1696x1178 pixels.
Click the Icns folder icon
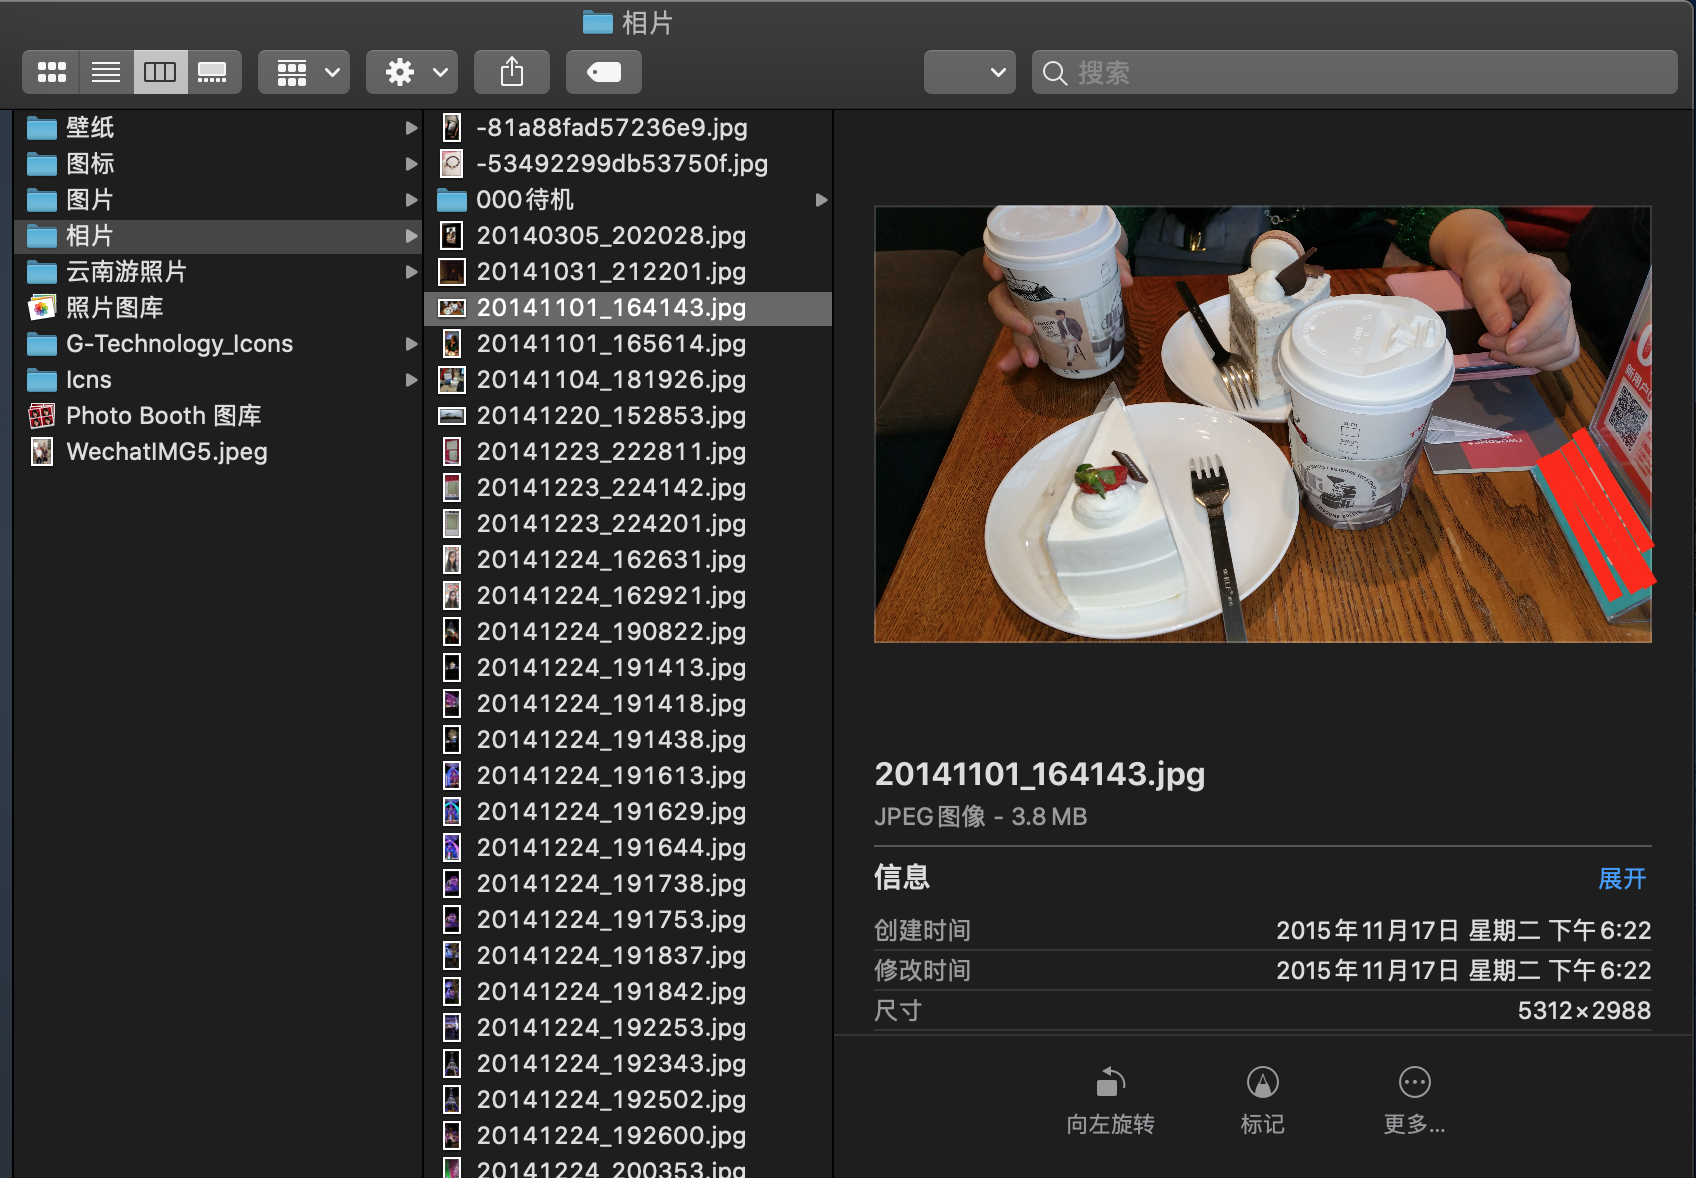42,380
